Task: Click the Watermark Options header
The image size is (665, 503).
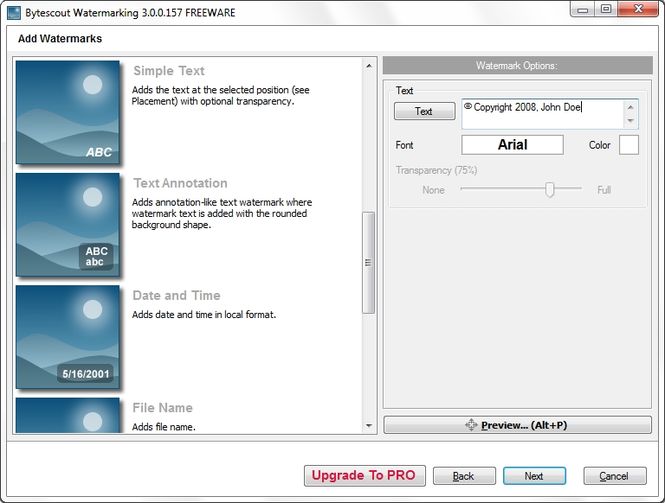Action: click(517, 65)
